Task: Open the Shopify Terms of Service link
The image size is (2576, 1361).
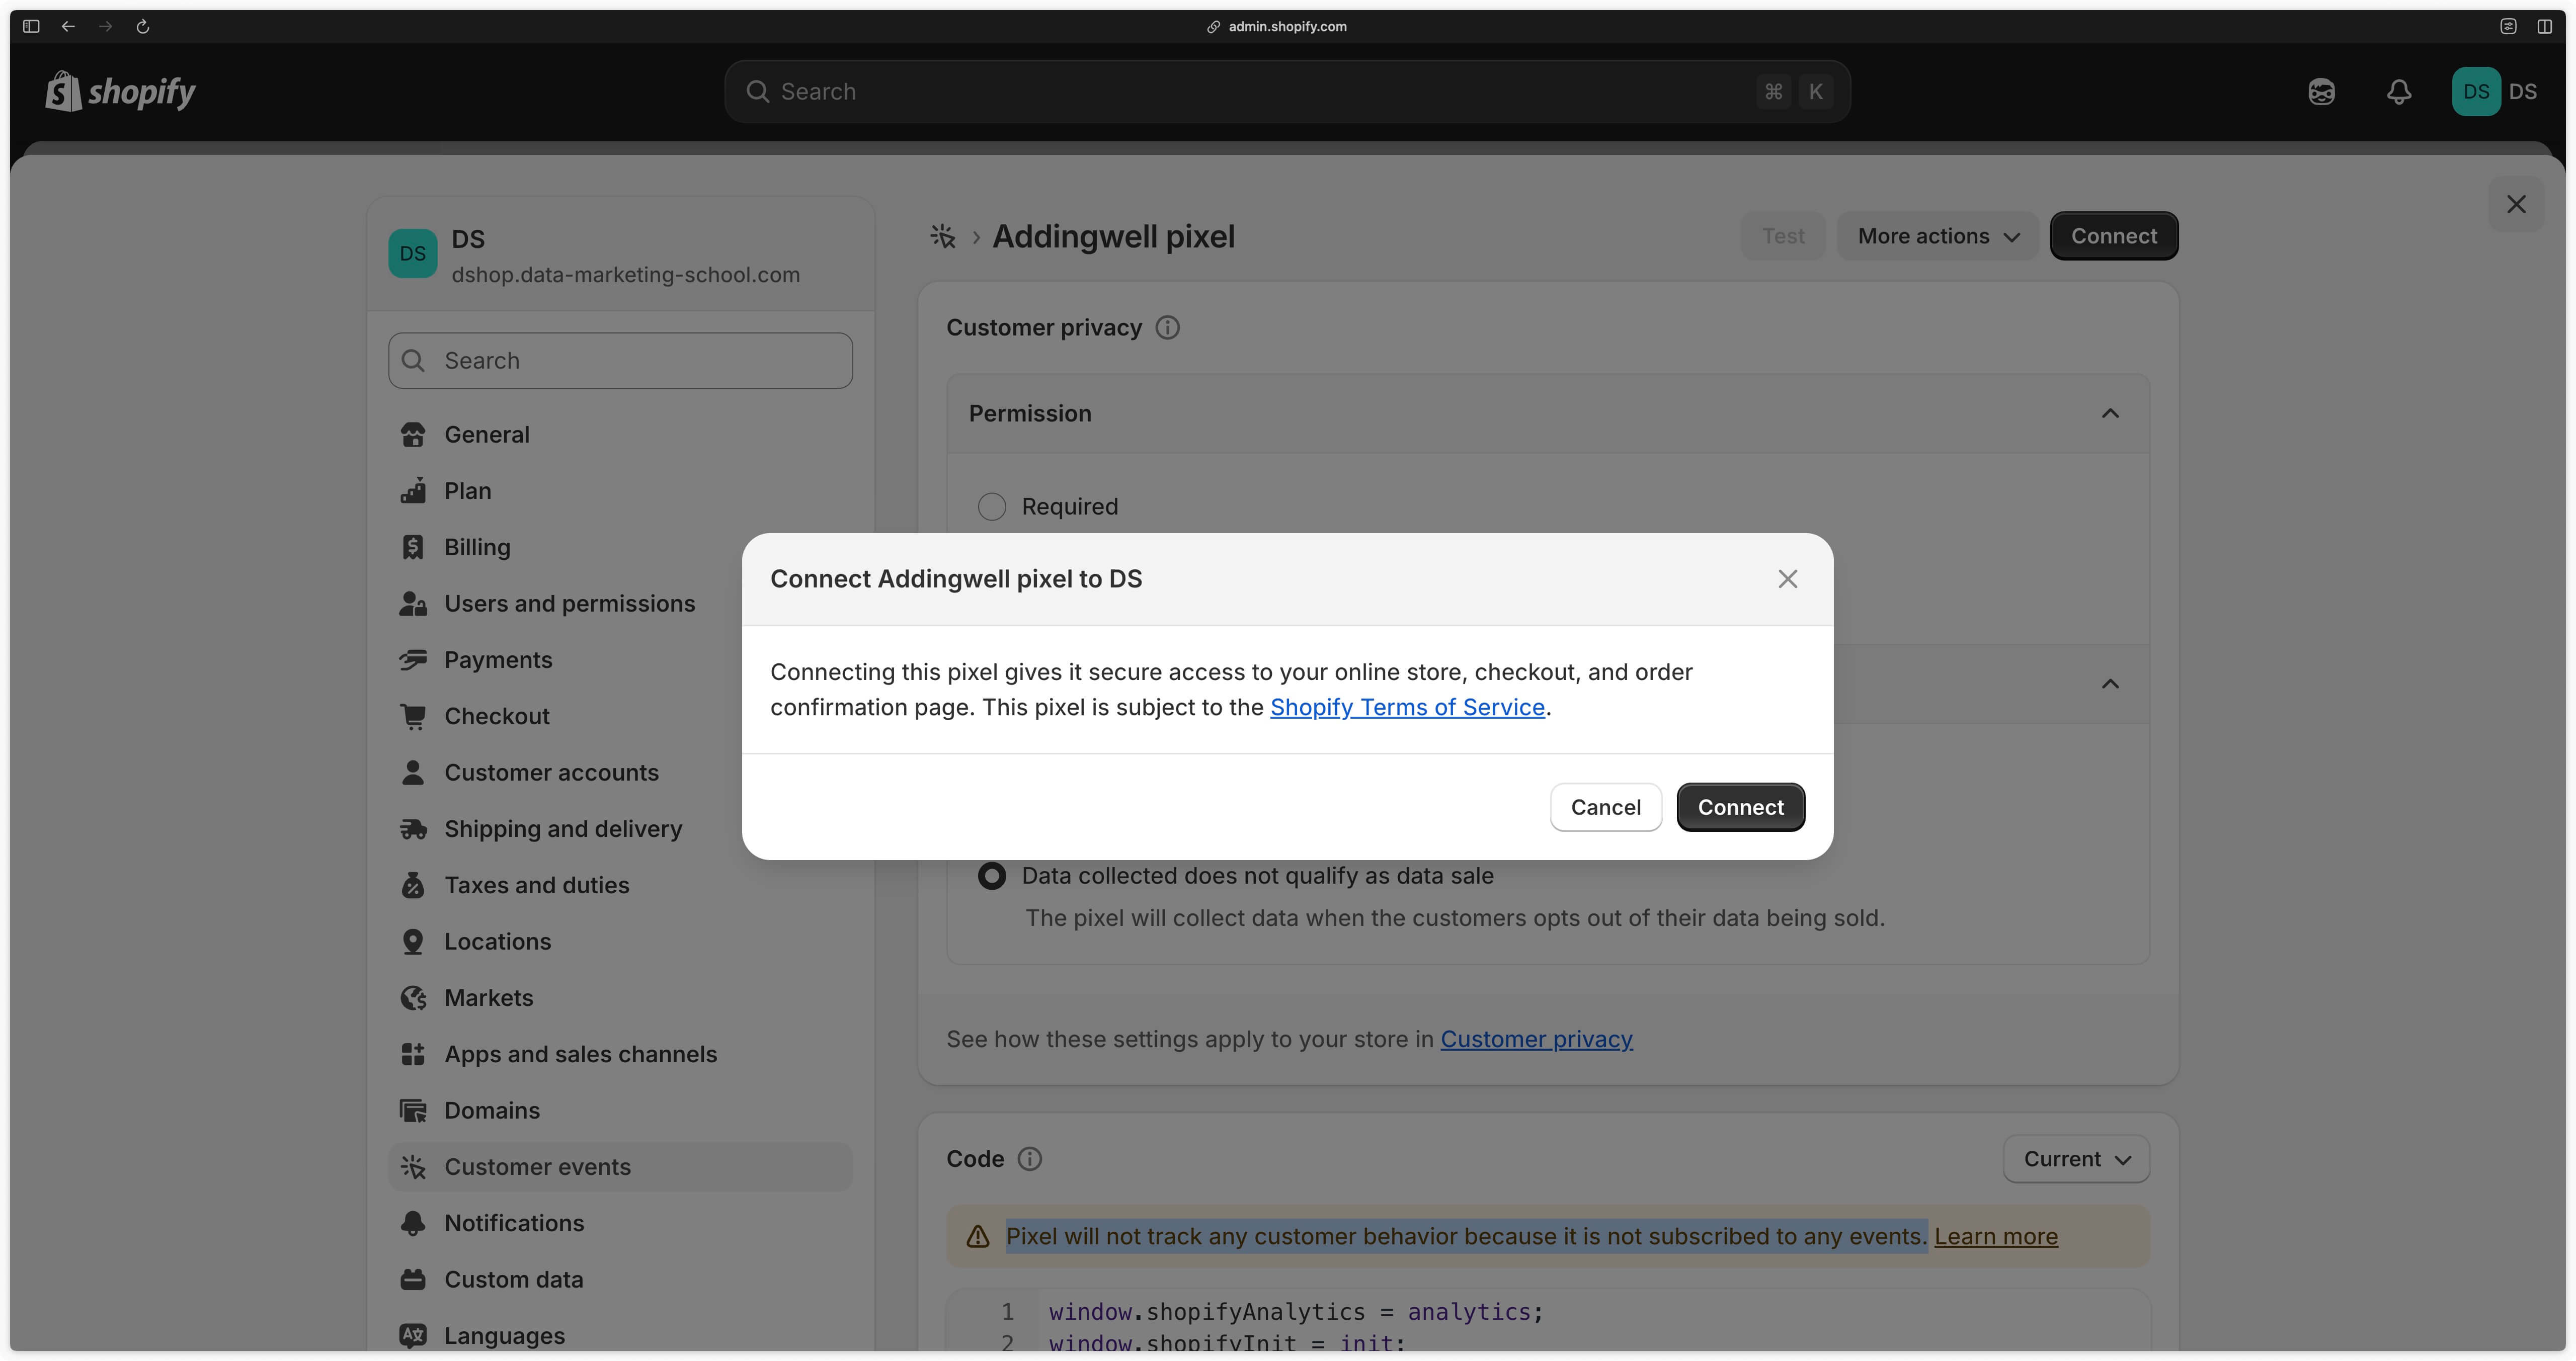Action: click(x=1407, y=707)
